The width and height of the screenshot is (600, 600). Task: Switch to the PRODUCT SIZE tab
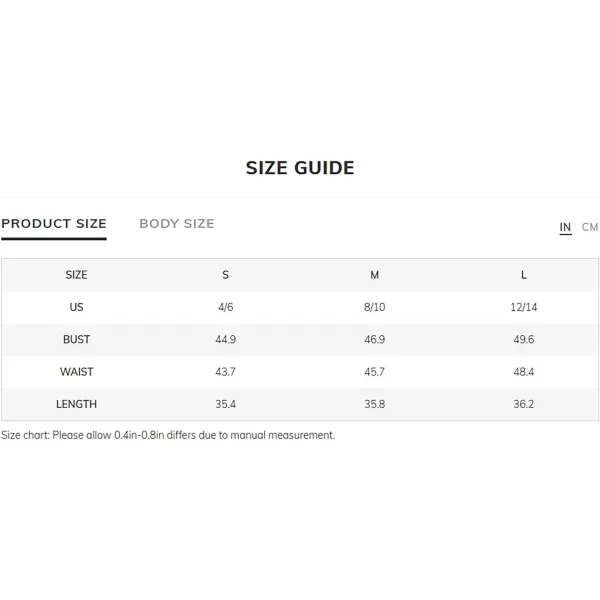54,223
